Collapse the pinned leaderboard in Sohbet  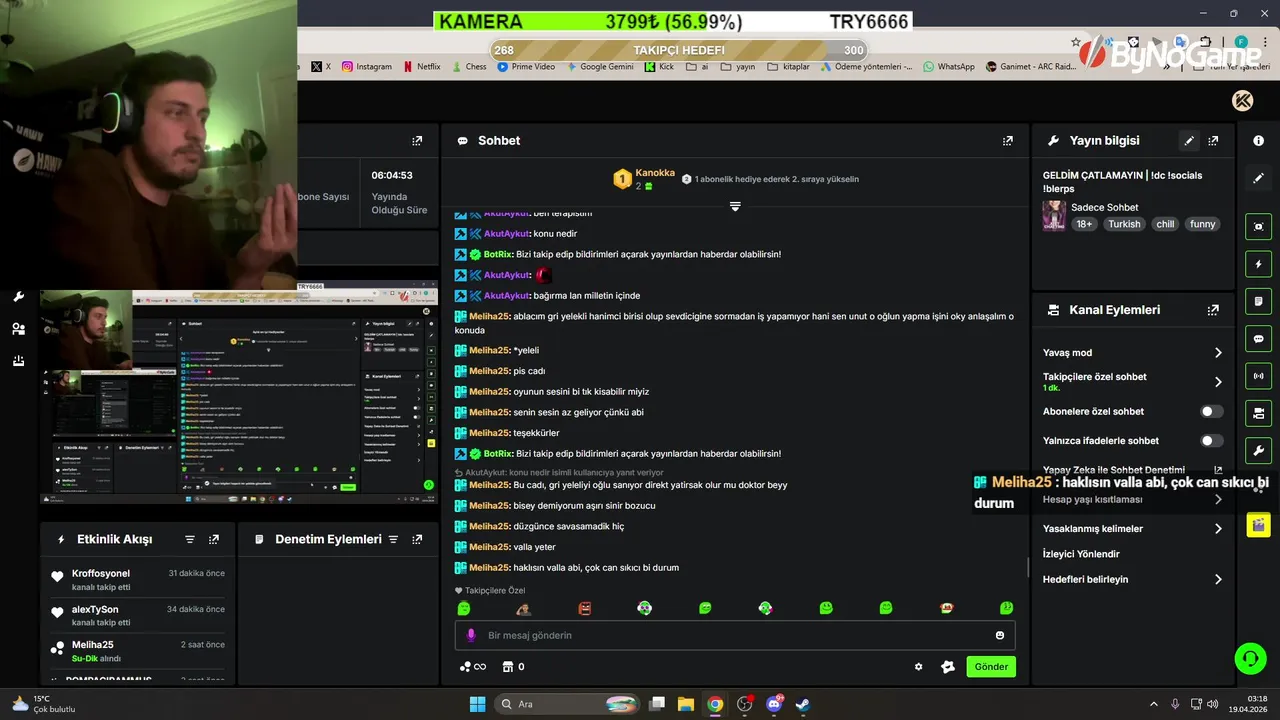pos(735,206)
